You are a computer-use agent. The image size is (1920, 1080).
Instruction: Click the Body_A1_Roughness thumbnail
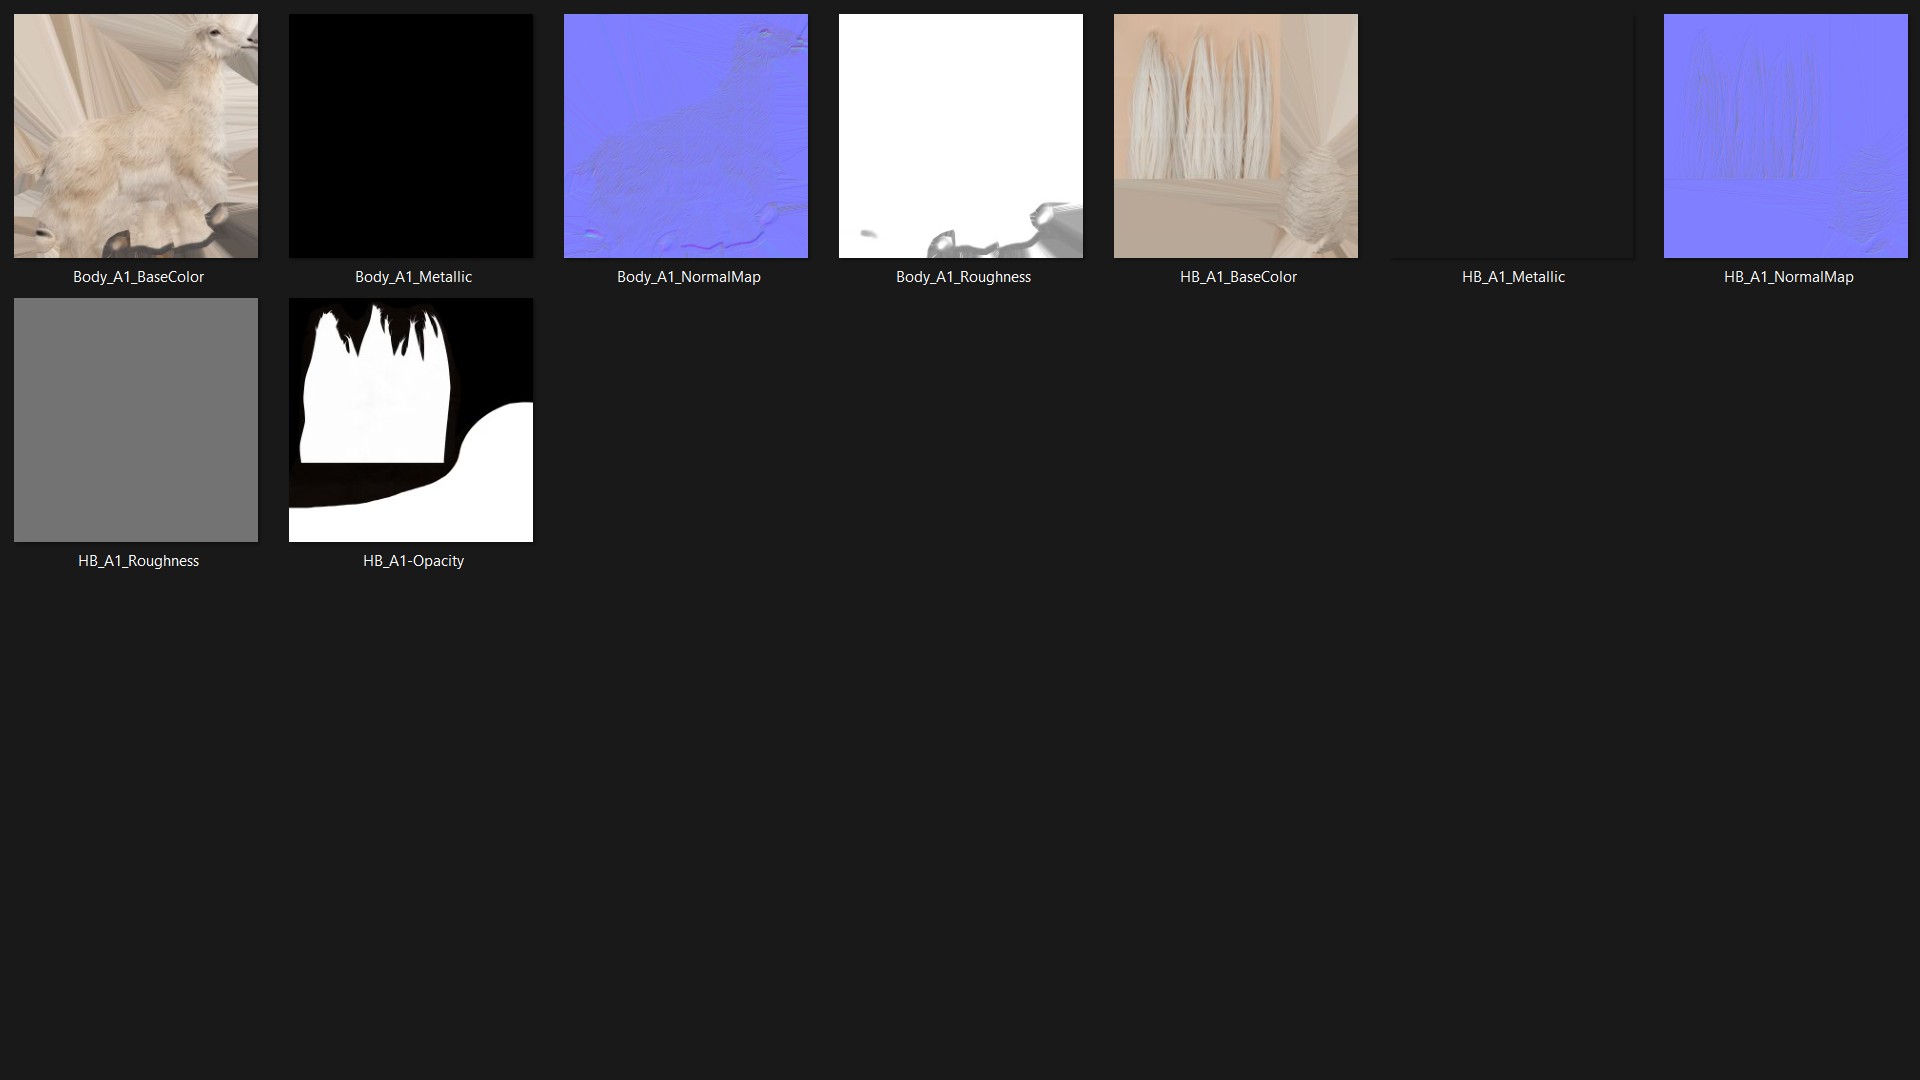click(x=961, y=136)
